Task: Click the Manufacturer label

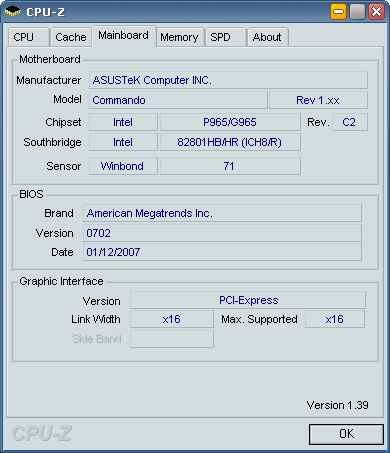Action: point(49,80)
